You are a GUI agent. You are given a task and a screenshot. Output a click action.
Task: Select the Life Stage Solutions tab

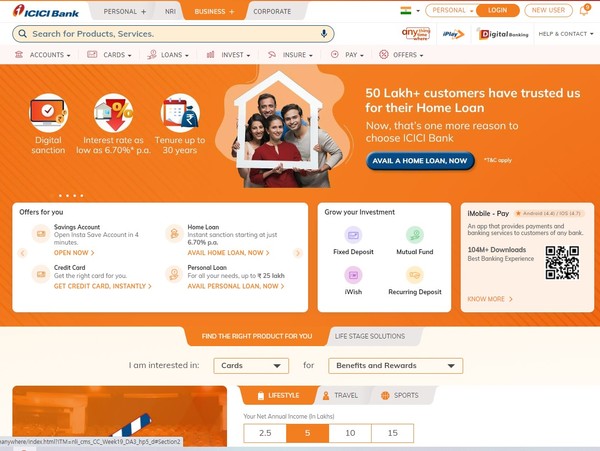click(x=370, y=336)
